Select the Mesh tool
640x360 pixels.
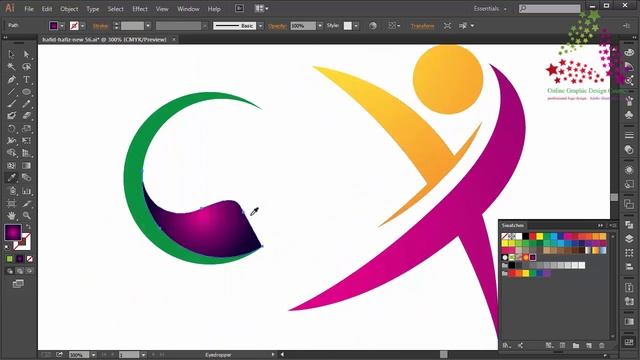click(11, 166)
